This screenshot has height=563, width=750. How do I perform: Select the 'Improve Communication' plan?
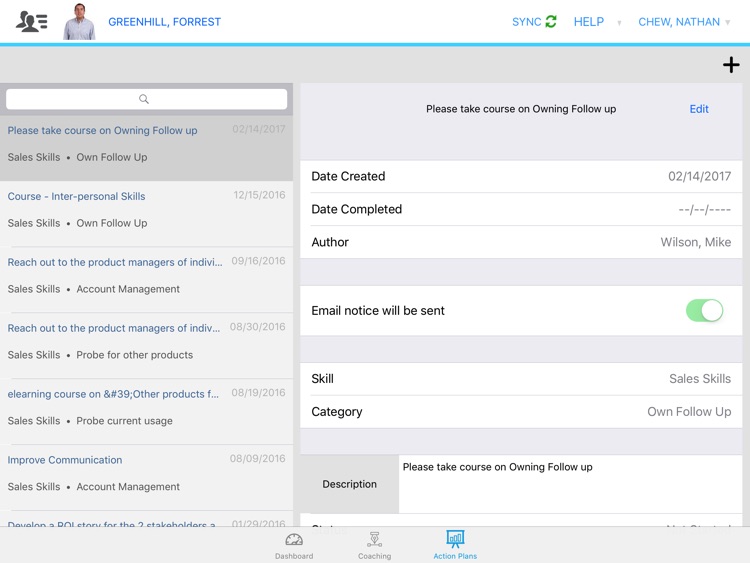(x=146, y=478)
